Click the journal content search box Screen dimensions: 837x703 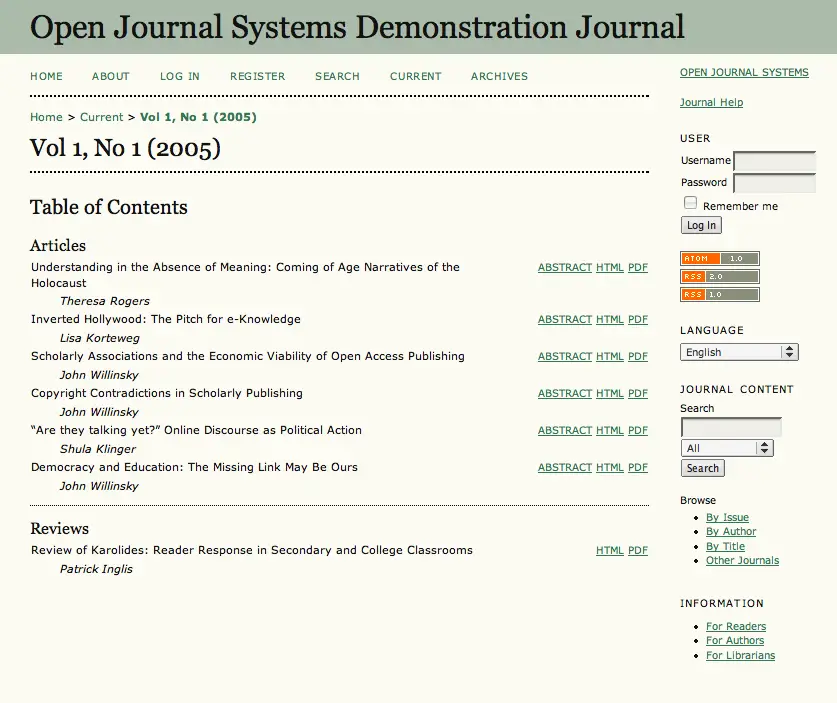(x=730, y=427)
